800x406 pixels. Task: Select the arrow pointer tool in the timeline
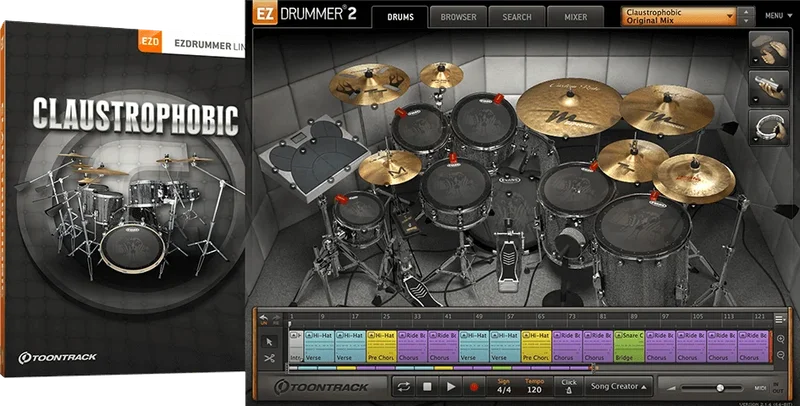click(269, 341)
